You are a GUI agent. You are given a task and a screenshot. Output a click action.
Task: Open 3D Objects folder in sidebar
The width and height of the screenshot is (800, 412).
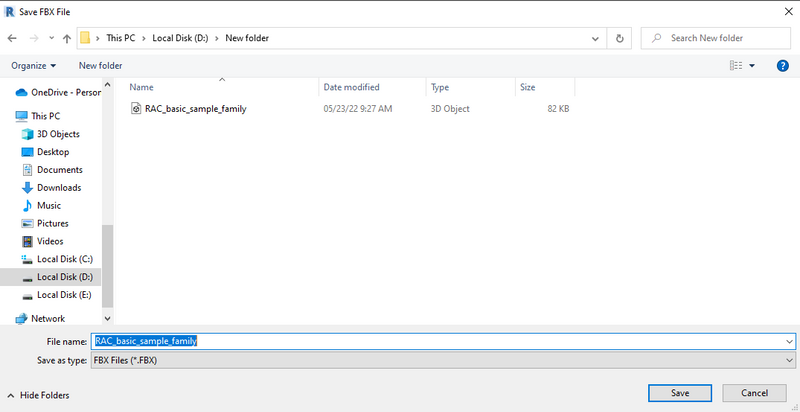58,134
